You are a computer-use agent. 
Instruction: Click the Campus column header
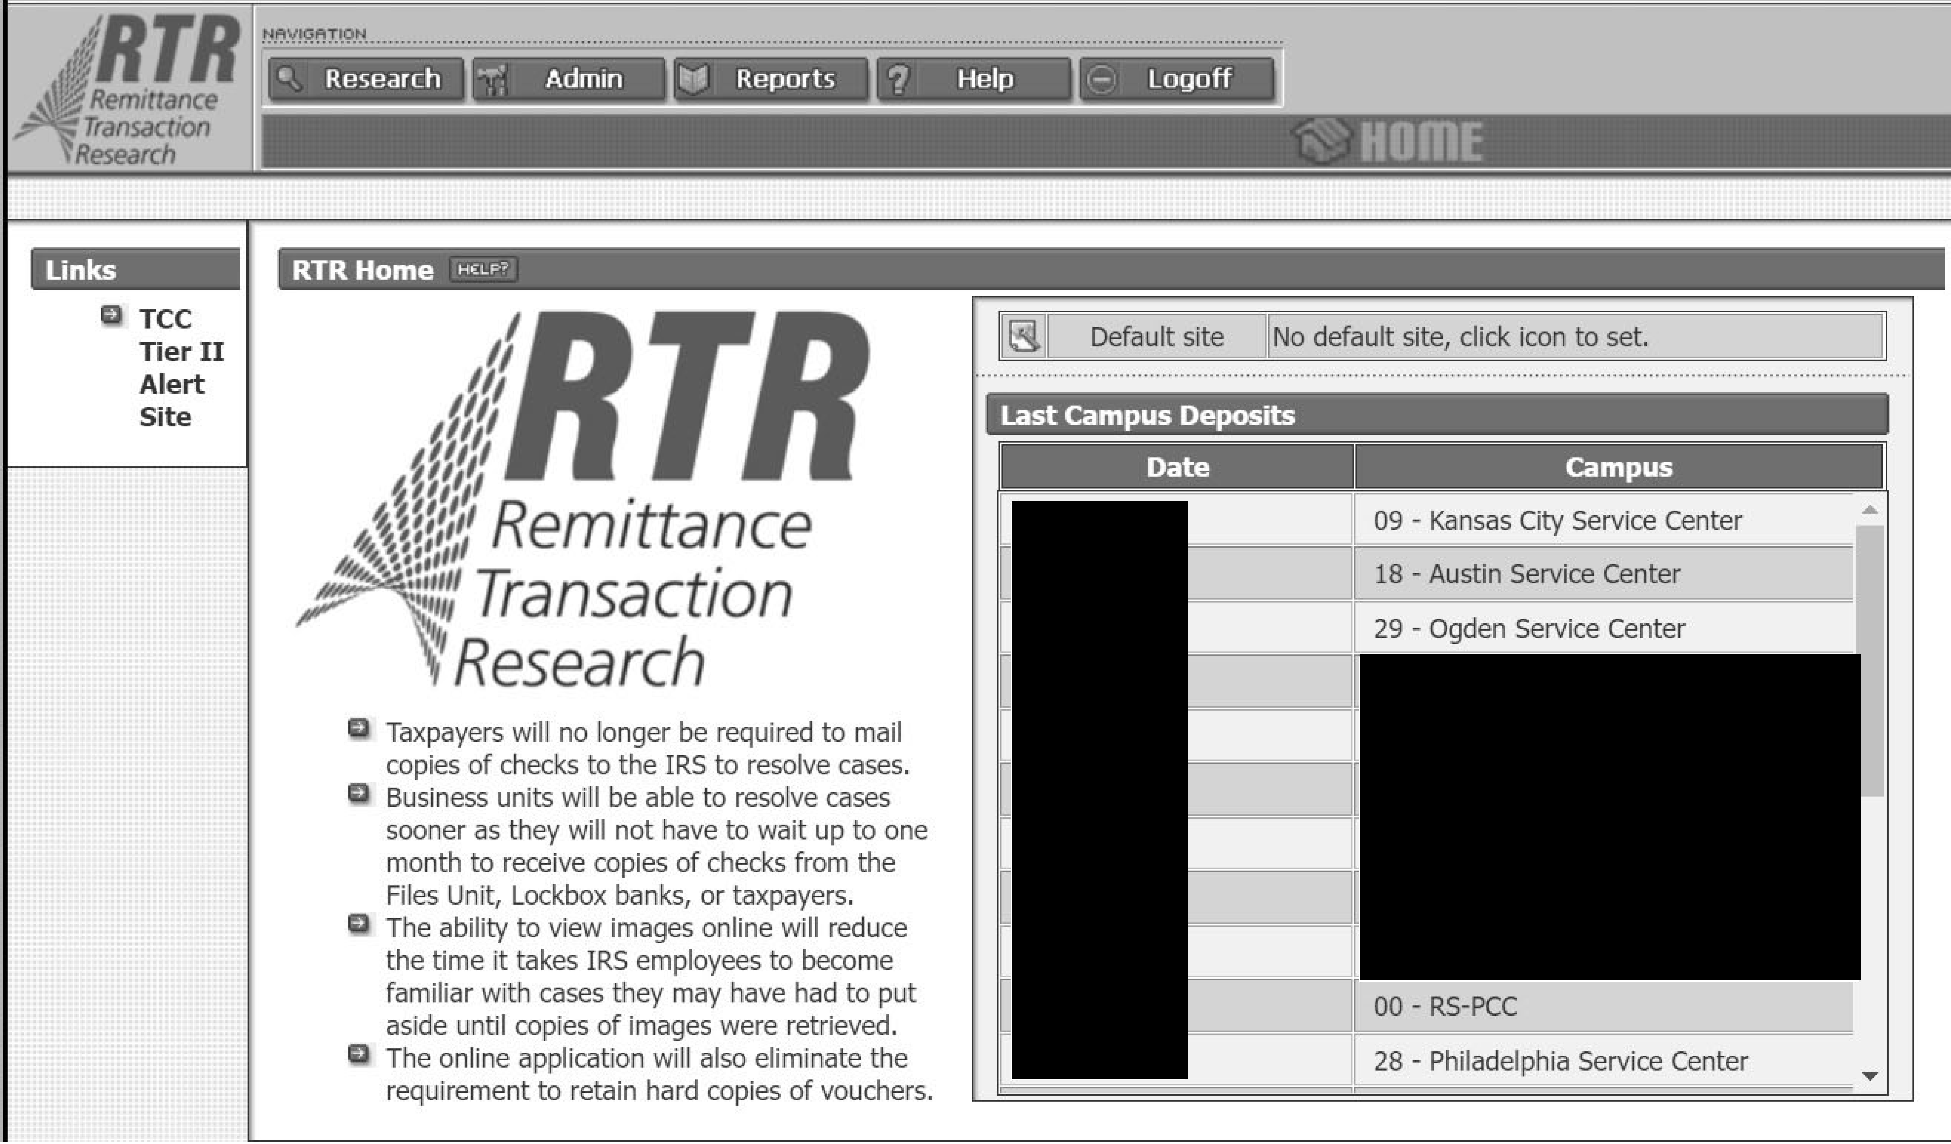click(x=1617, y=467)
